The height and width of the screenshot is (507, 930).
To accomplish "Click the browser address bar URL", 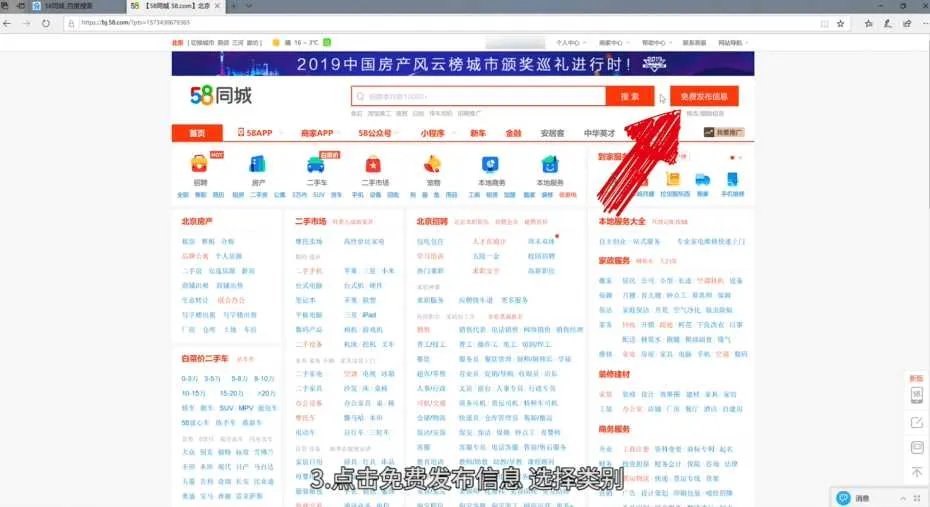I will pos(136,23).
